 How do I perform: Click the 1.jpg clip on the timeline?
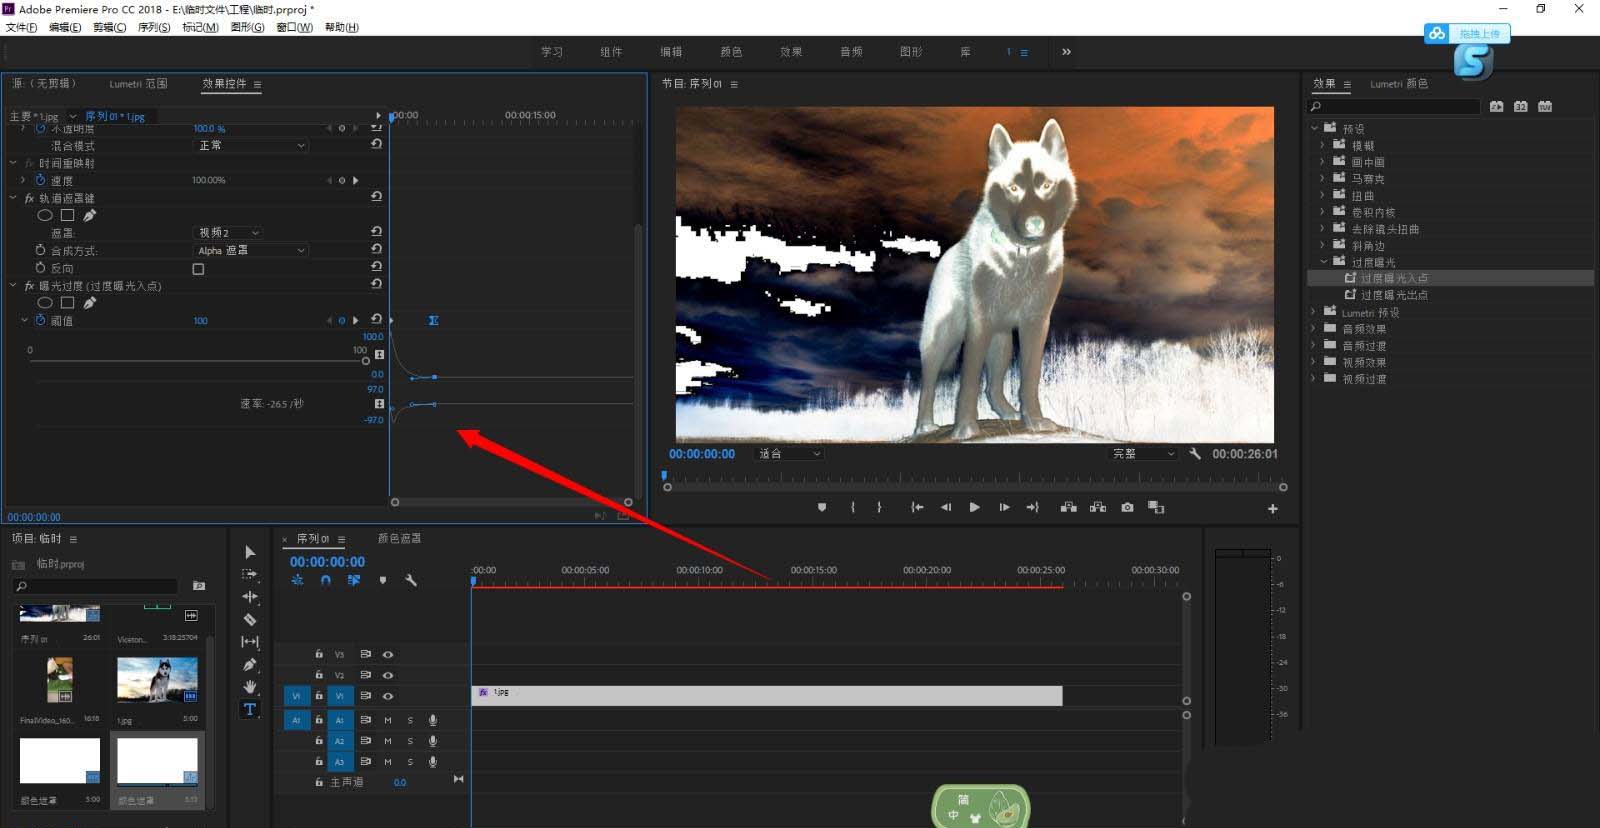(x=766, y=696)
